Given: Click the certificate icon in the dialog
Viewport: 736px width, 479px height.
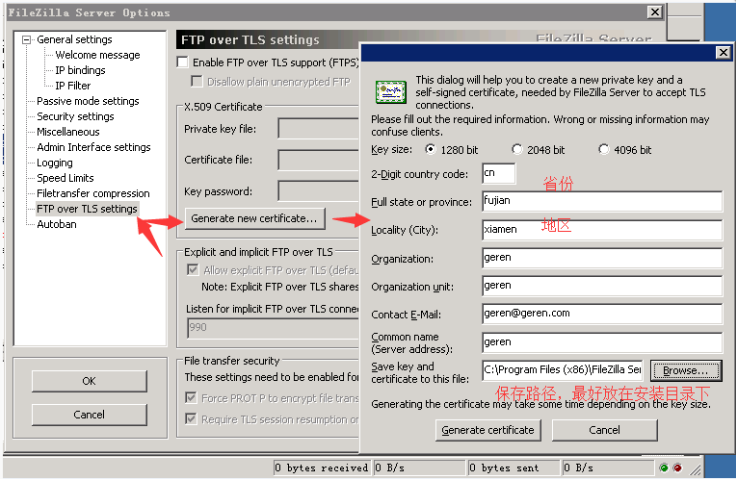Looking at the screenshot, I should pos(391,92).
